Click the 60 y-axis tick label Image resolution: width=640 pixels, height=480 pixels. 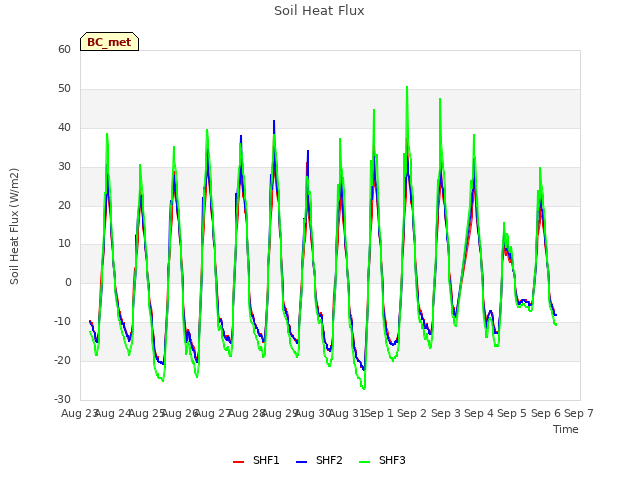pos(64,49)
